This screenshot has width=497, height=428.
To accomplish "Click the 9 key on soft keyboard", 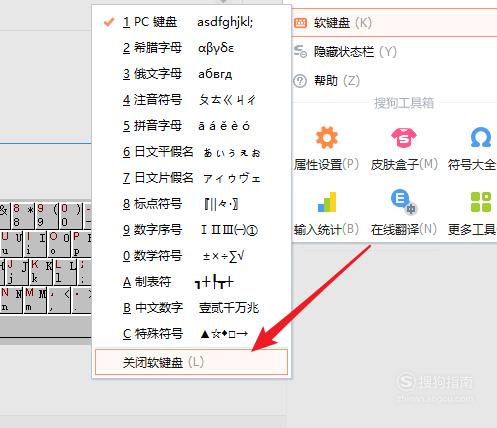I will coord(46,215).
